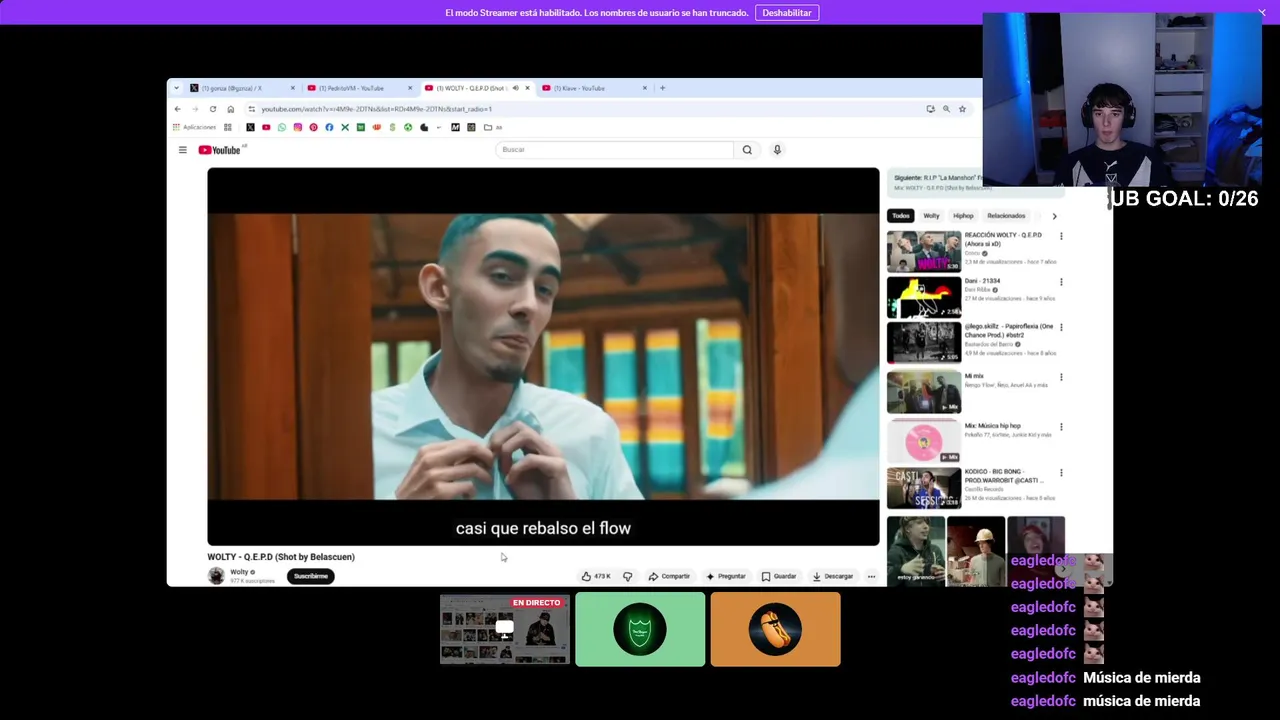Click the YouTube search magnifier button
Viewport: 1280px width, 720px height.
[747, 150]
